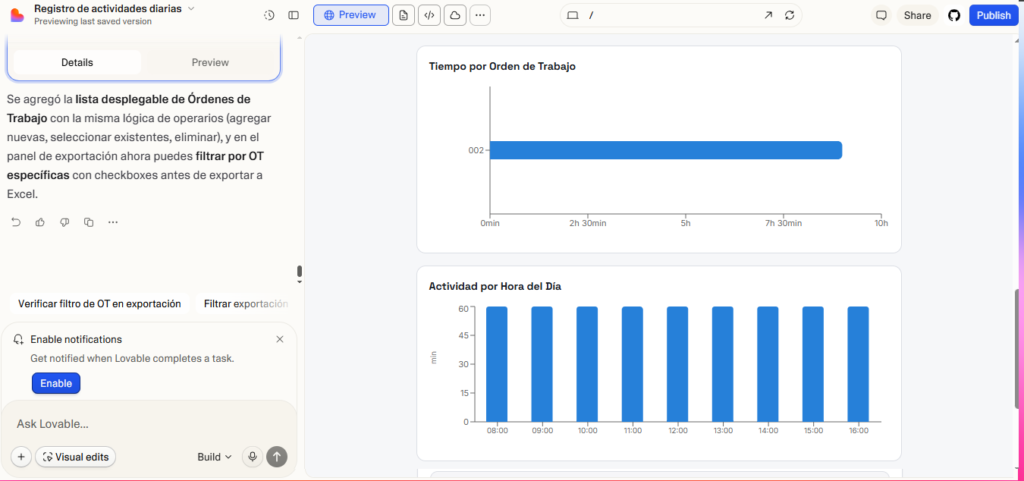Screen dimensions: 1024x481
Task: Select the Preview tab in chat panel
Action: 210,62
